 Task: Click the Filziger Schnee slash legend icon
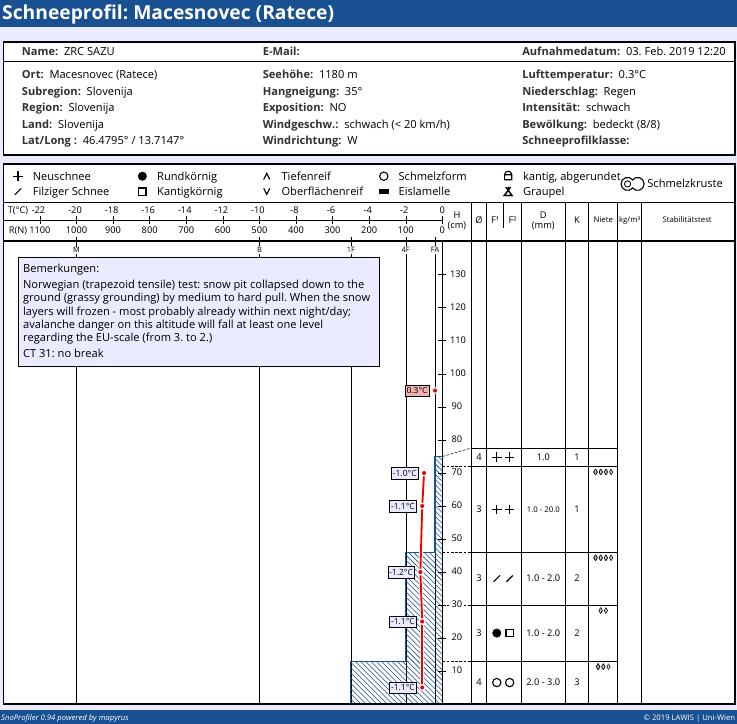(x=18, y=191)
